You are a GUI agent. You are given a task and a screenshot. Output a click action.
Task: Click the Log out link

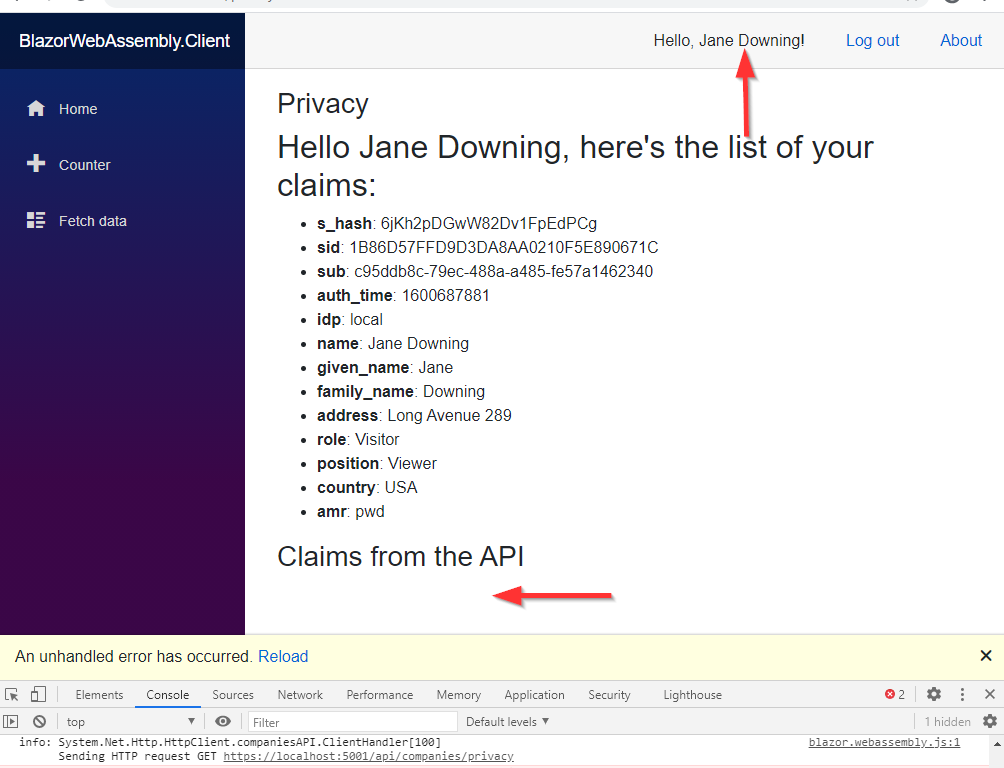872,41
